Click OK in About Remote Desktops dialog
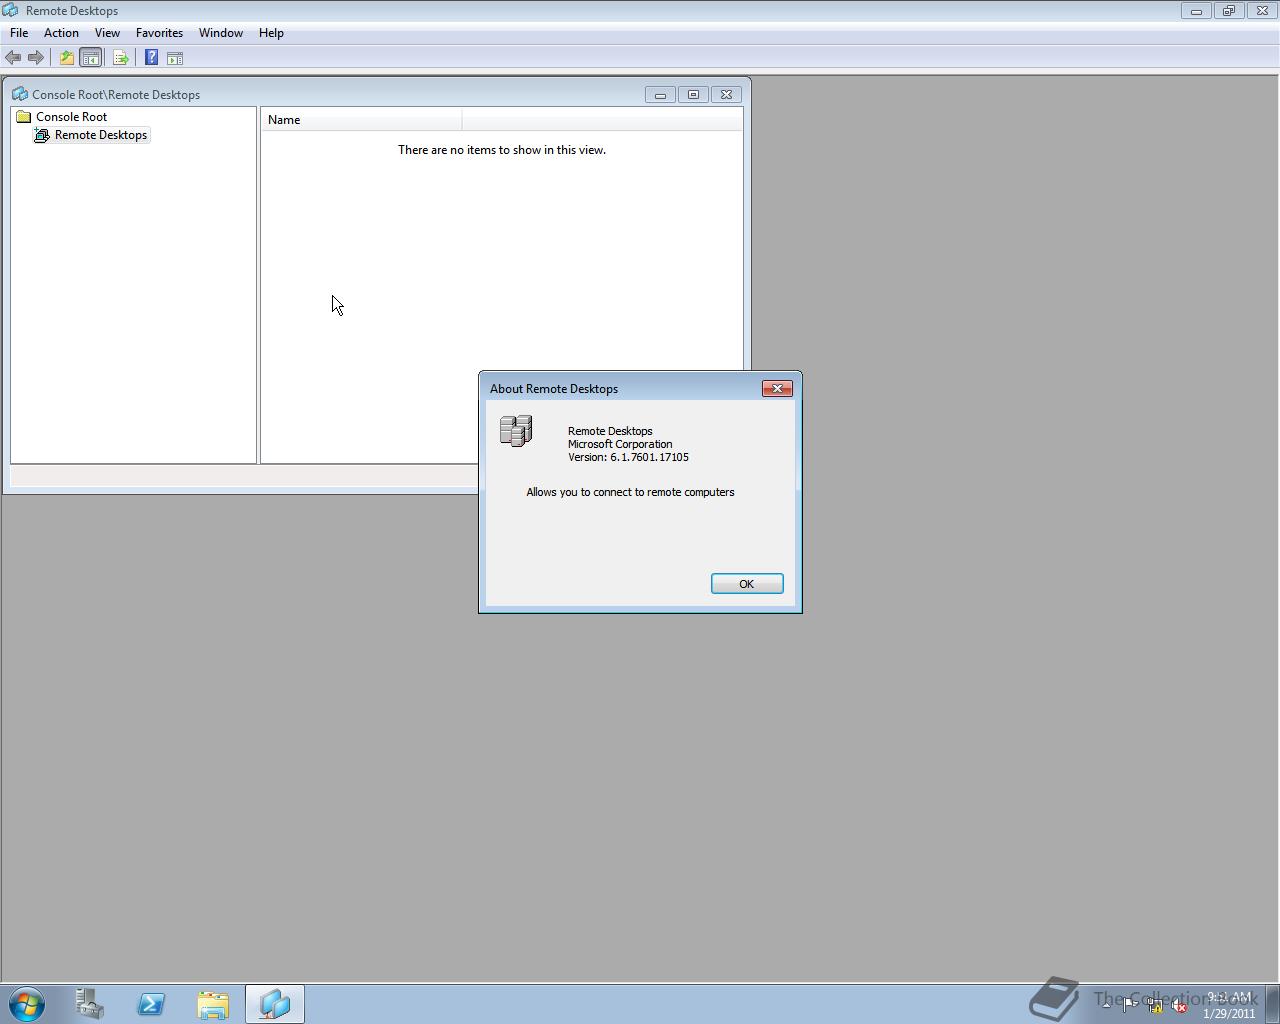The height and width of the screenshot is (1024, 1280). pos(747,584)
